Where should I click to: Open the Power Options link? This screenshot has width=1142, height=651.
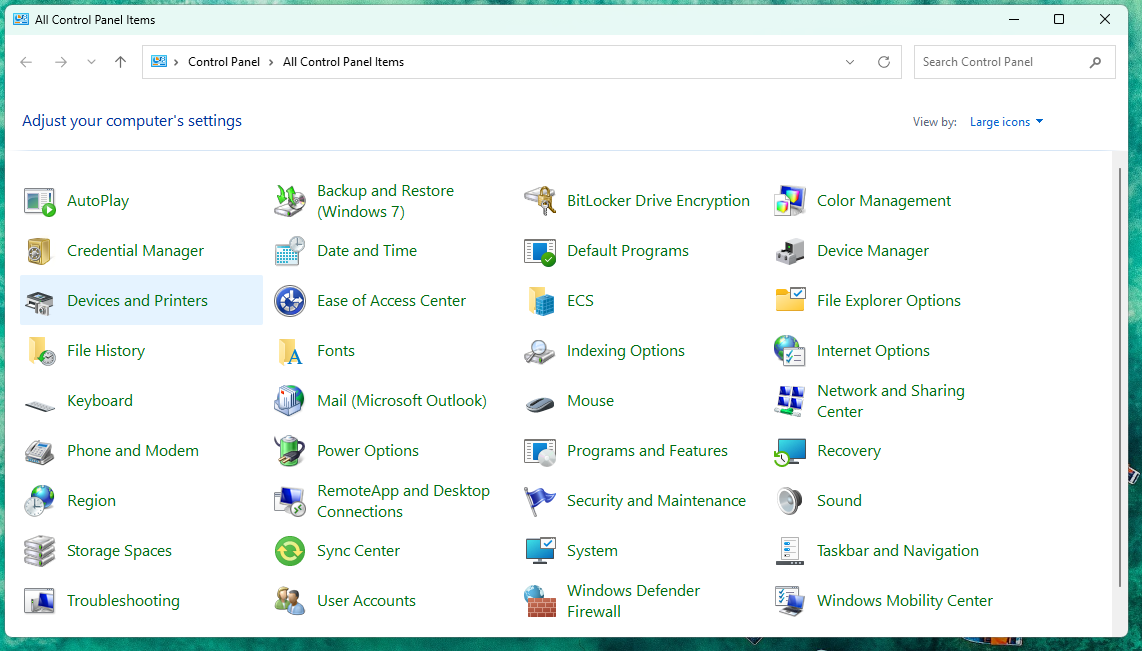(x=368, y=451)
